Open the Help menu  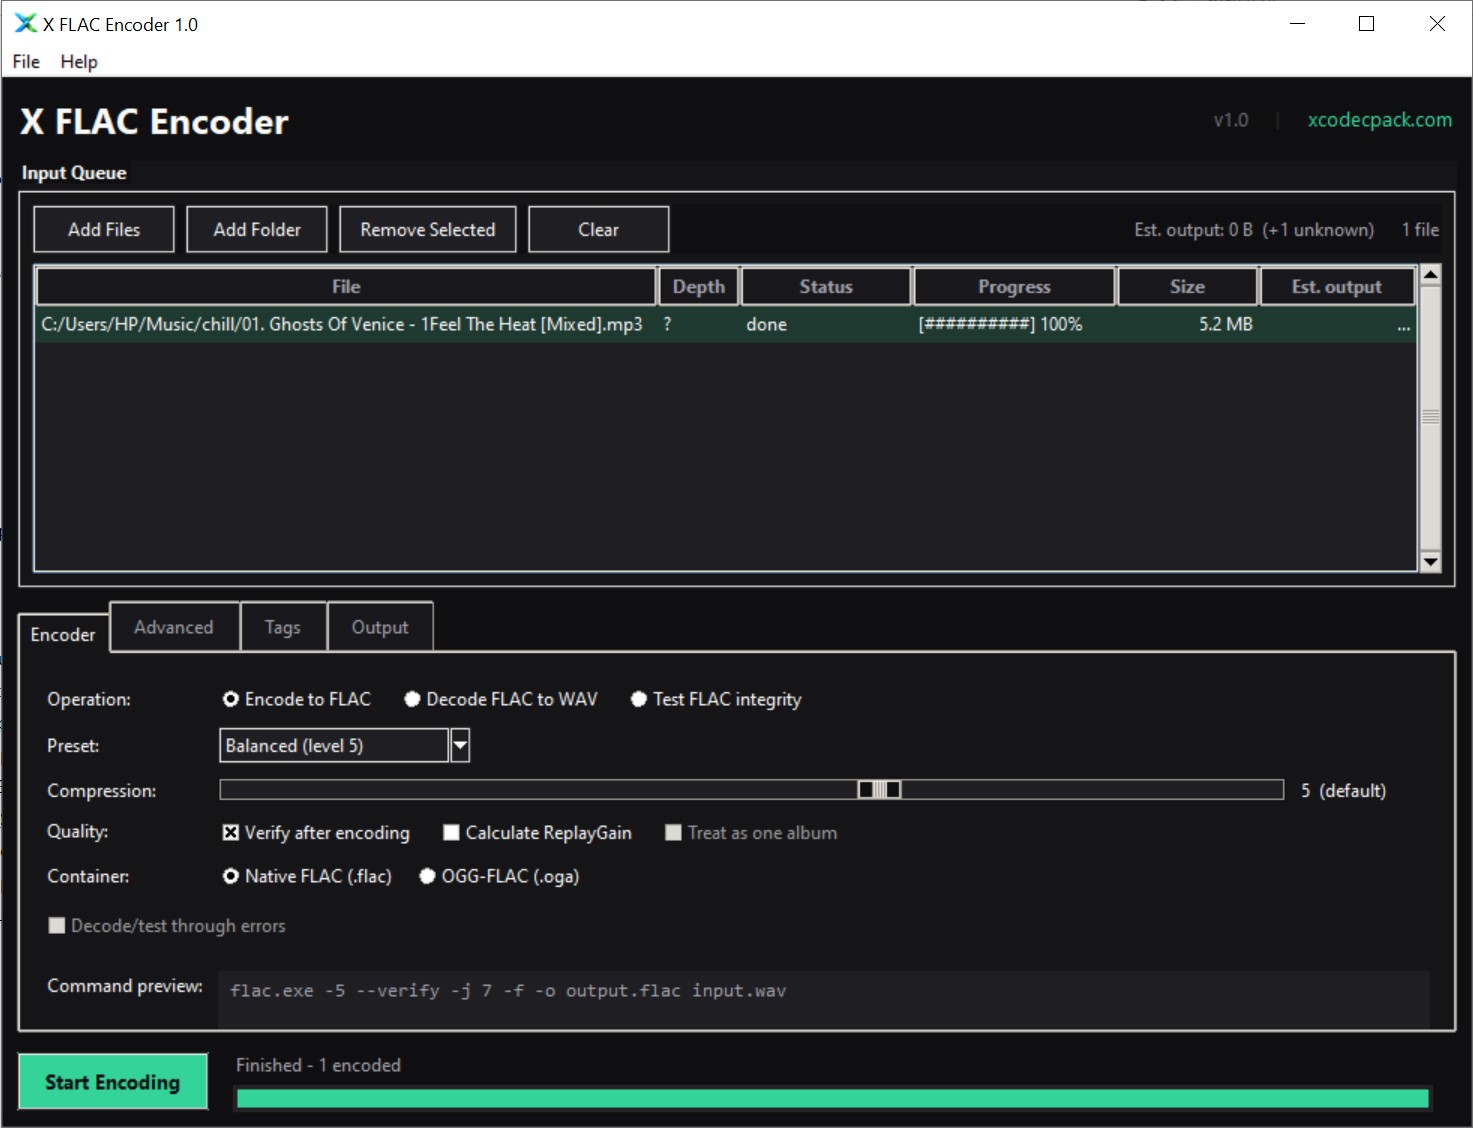pyautogui.click(x=79, y=61)
